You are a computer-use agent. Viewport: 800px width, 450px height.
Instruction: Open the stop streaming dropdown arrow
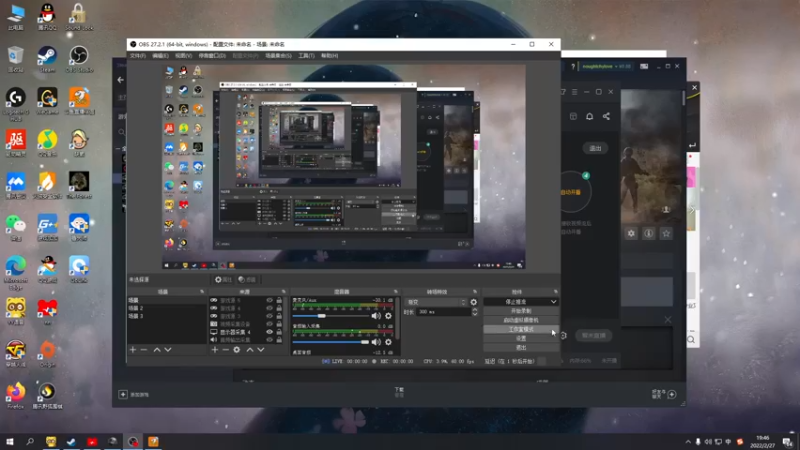[x=554, y=302]
